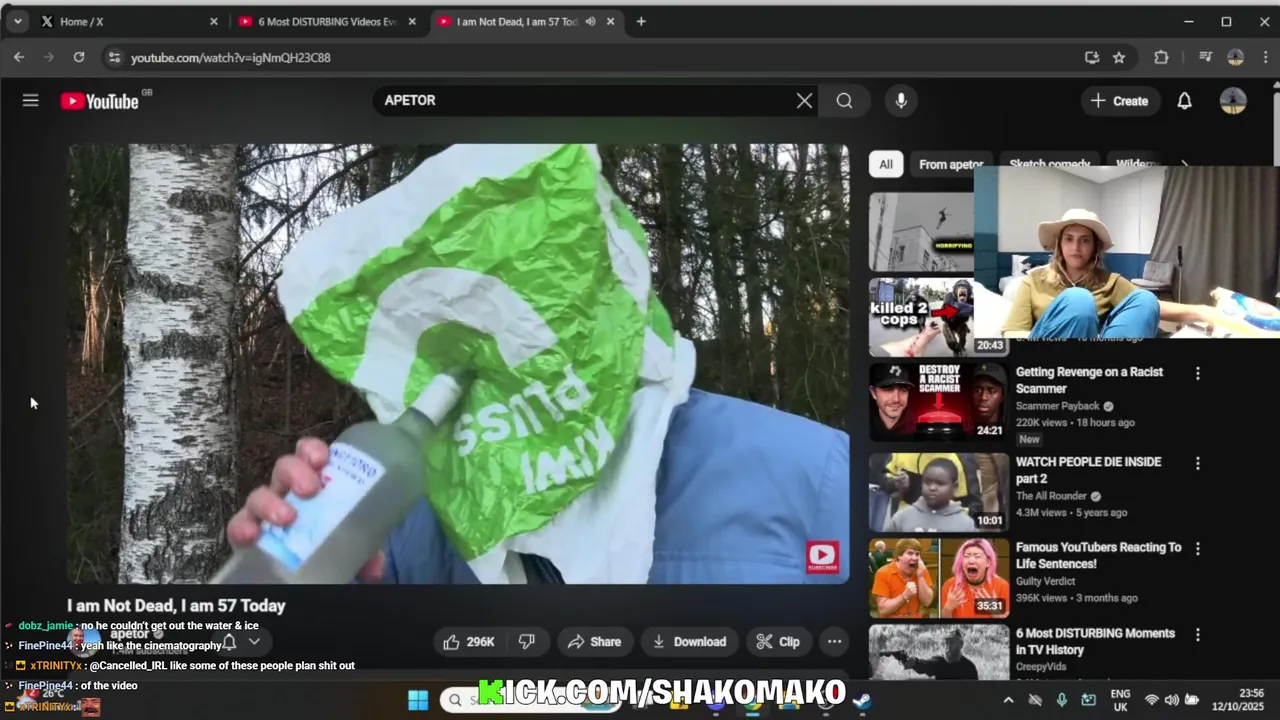Close the Home / X tab
Screen dimensions: 1280x720
pyautogui.click(x=213, y=21)
